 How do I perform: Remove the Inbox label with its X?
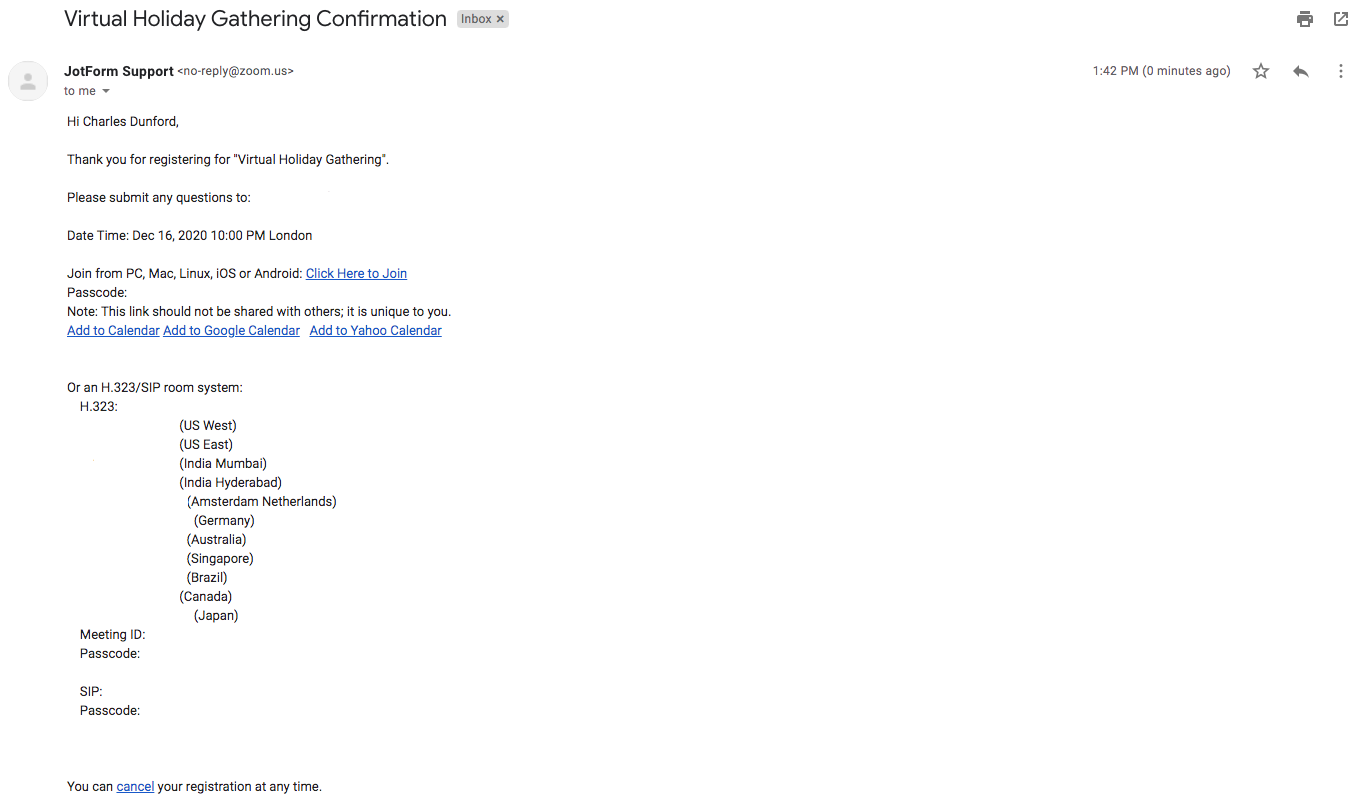500,19
